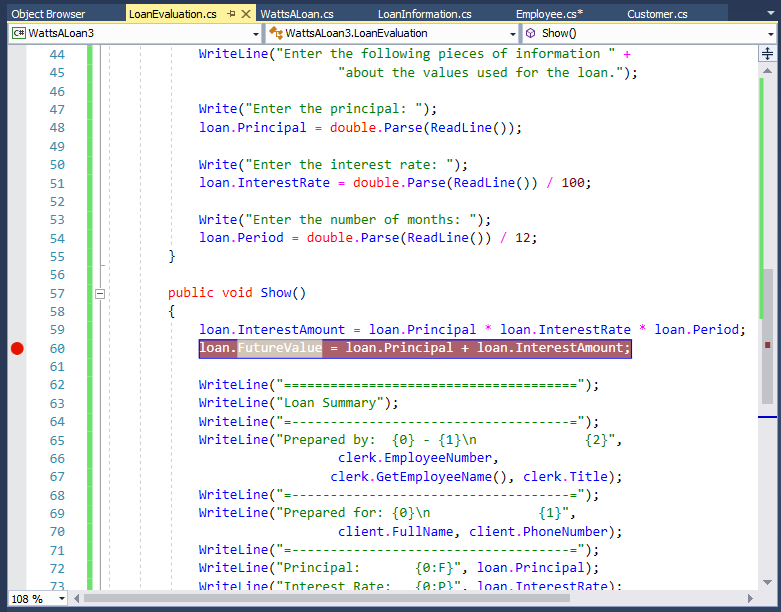
Task: Click the opening brace on line 58
Action: click(172, 312)
